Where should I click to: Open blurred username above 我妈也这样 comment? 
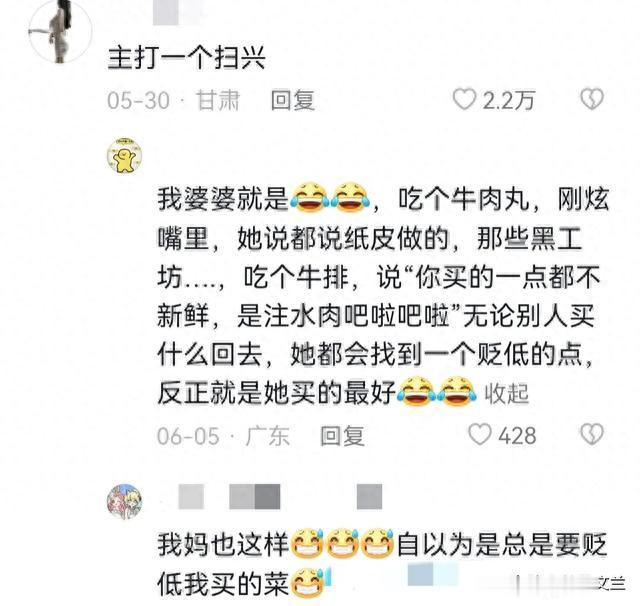coord(280,497)
